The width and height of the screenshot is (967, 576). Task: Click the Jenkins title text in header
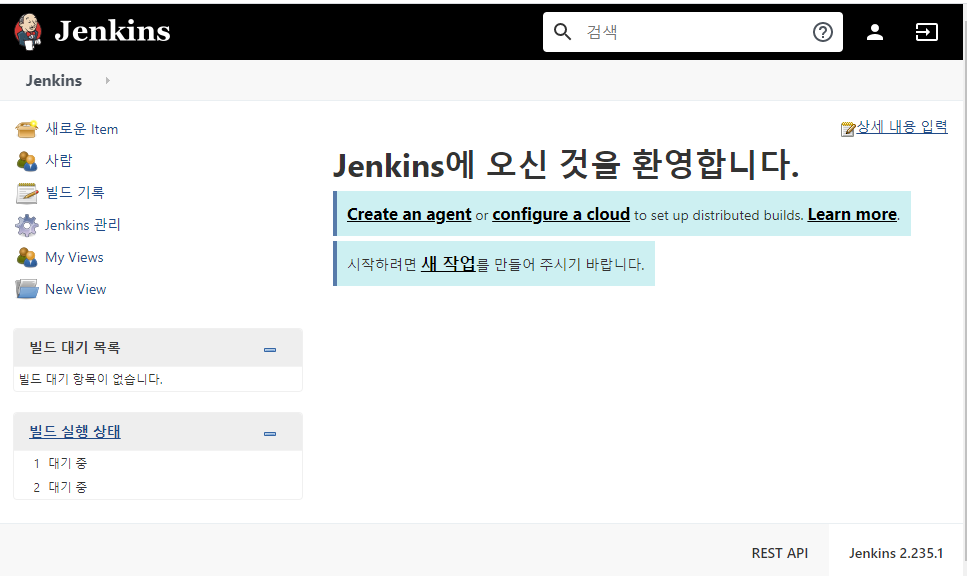click(112, 31)
